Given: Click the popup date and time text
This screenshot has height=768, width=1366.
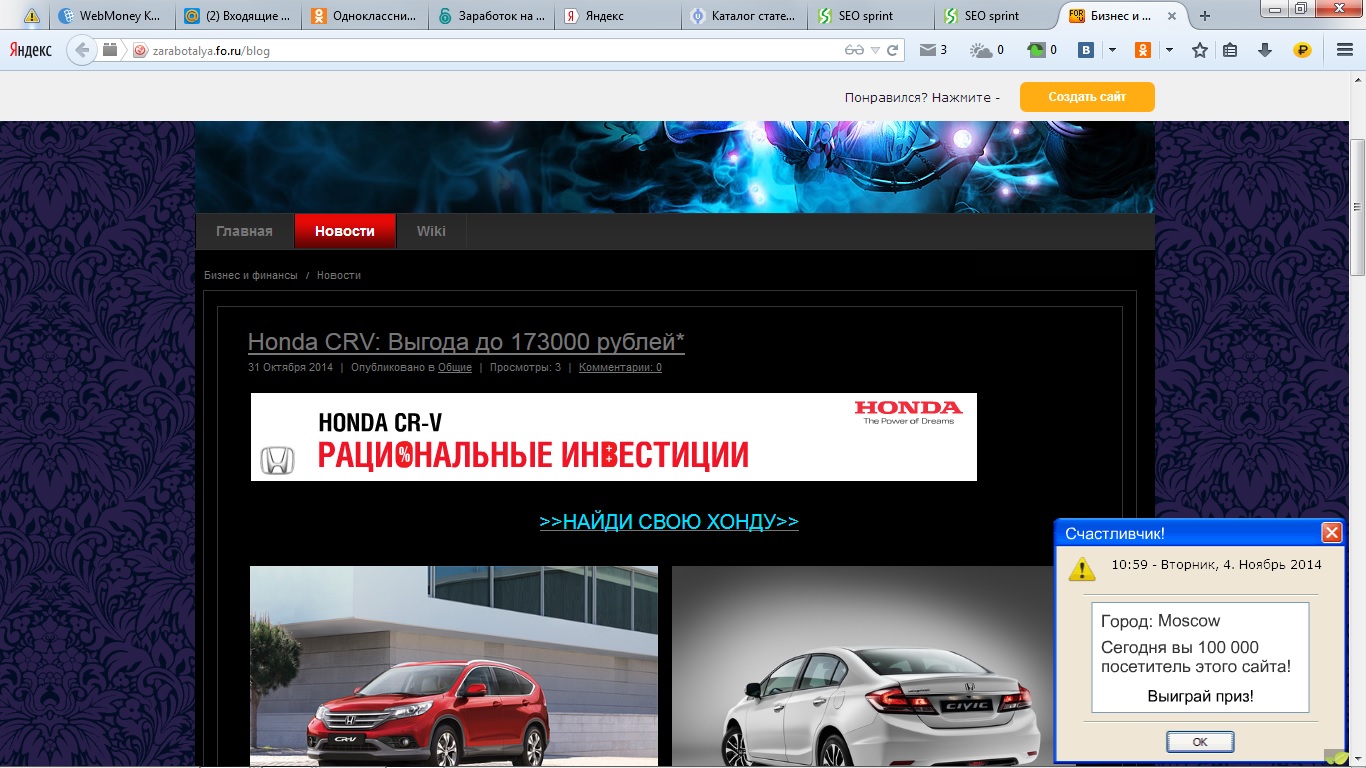Looking at the screenshot, I should (x=1216, y=564).
